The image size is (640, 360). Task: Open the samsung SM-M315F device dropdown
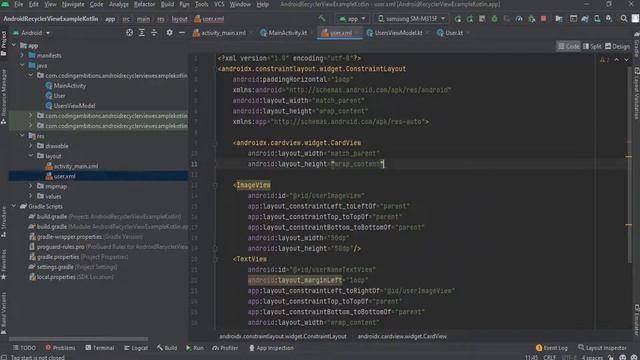click(x=411, y=19)
